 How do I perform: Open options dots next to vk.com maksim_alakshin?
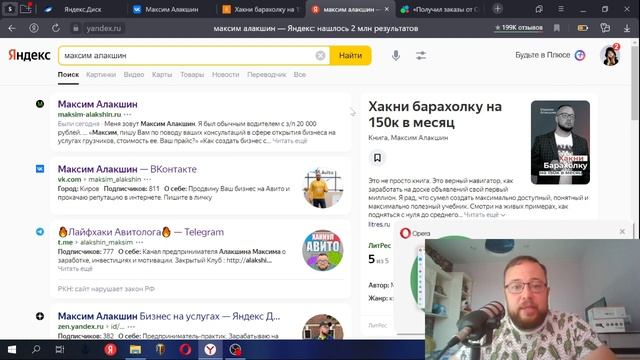(x=147, y=179)
